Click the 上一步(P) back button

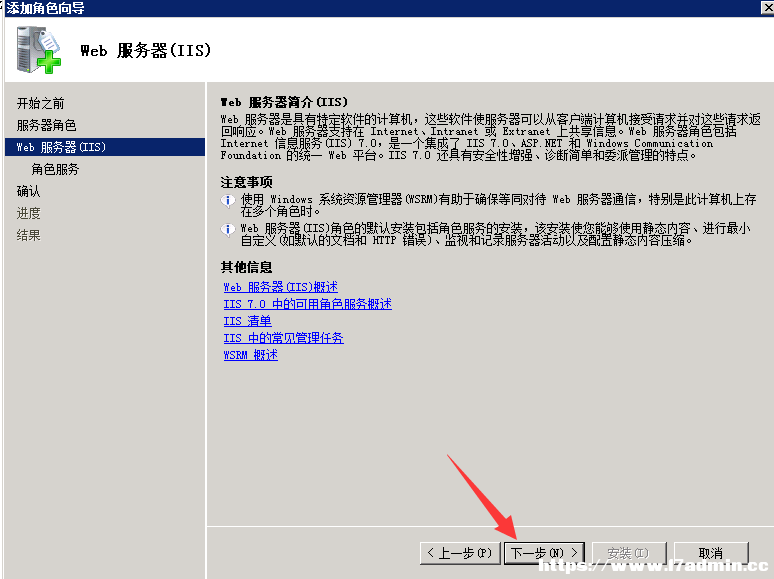tap(460, 553)
